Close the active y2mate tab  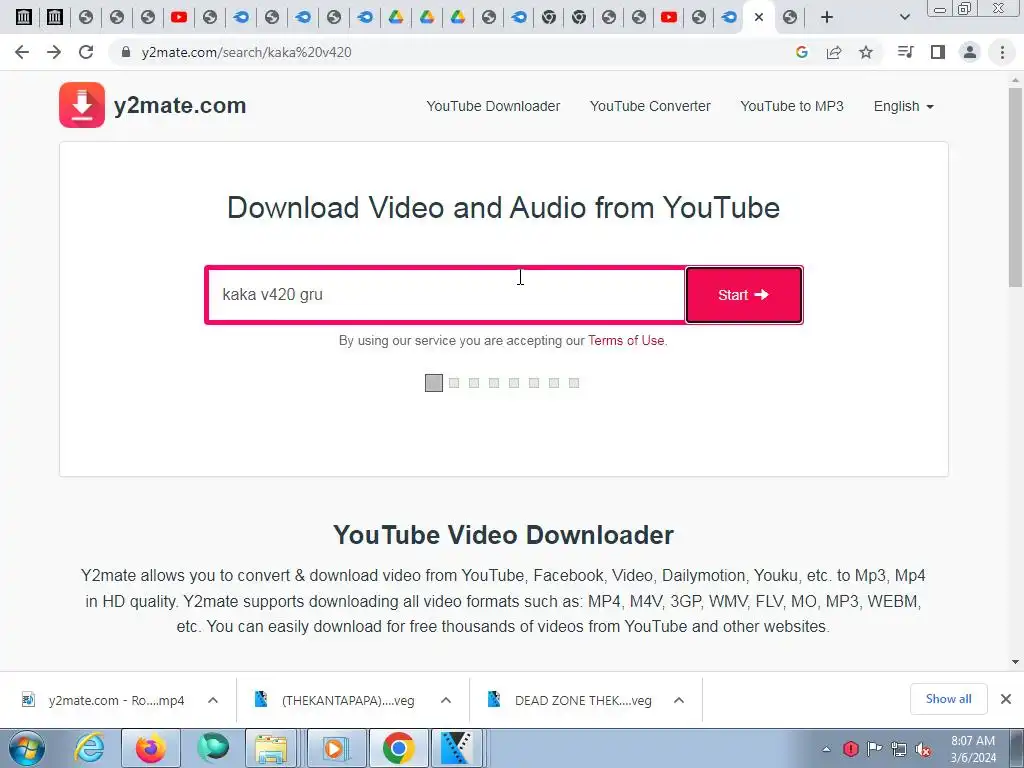pos(758,17)
